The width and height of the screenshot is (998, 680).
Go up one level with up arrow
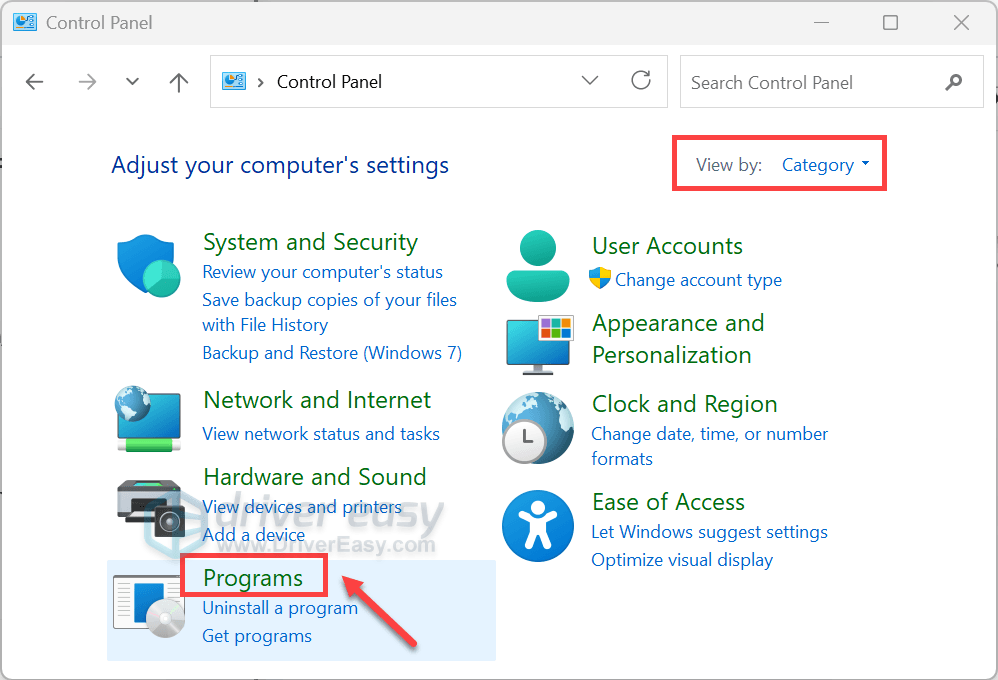(x=179, y=82)
